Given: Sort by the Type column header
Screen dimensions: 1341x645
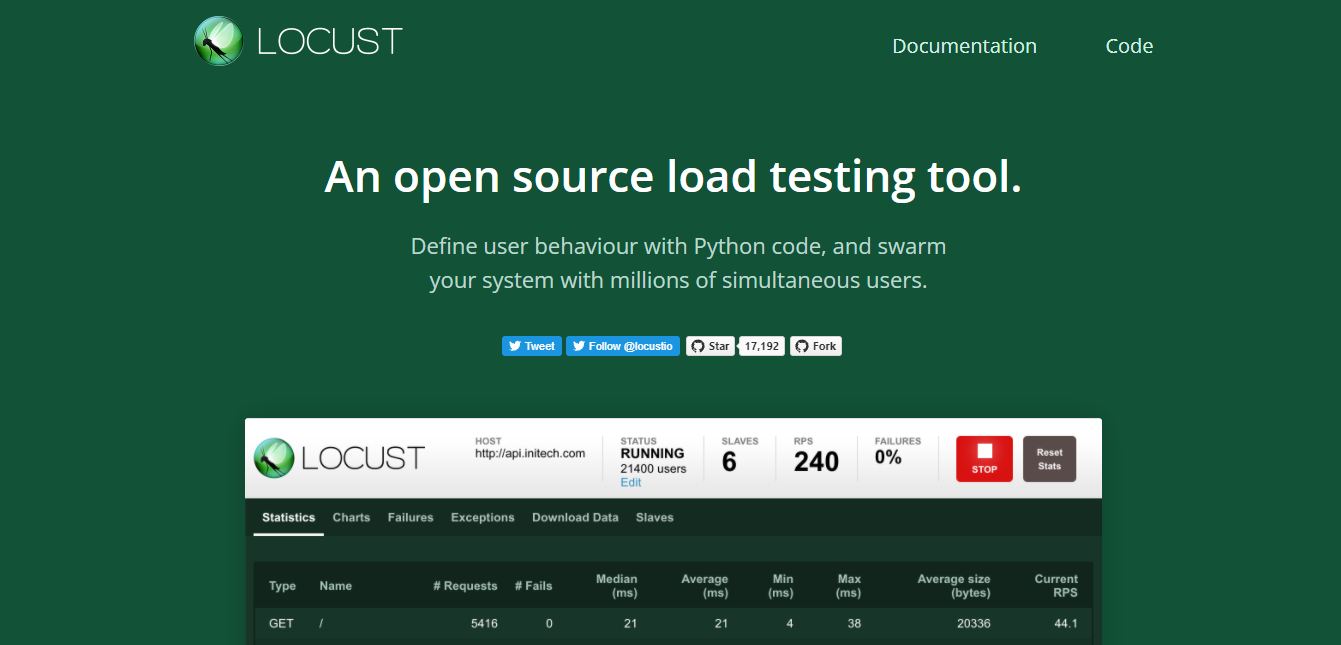Looking at the screenshot, I should (283, 586).
